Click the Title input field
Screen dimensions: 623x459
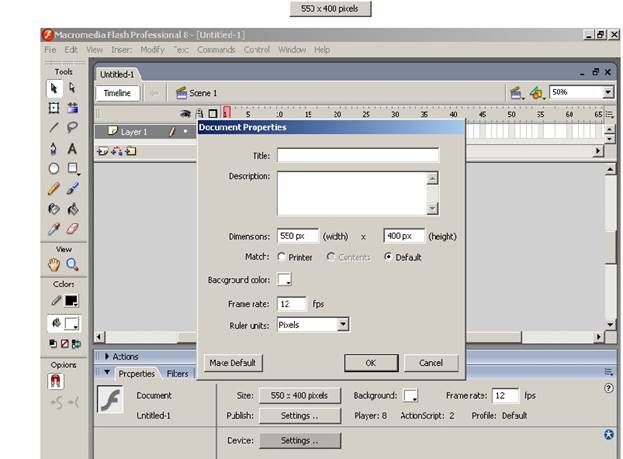pos(358,155)
